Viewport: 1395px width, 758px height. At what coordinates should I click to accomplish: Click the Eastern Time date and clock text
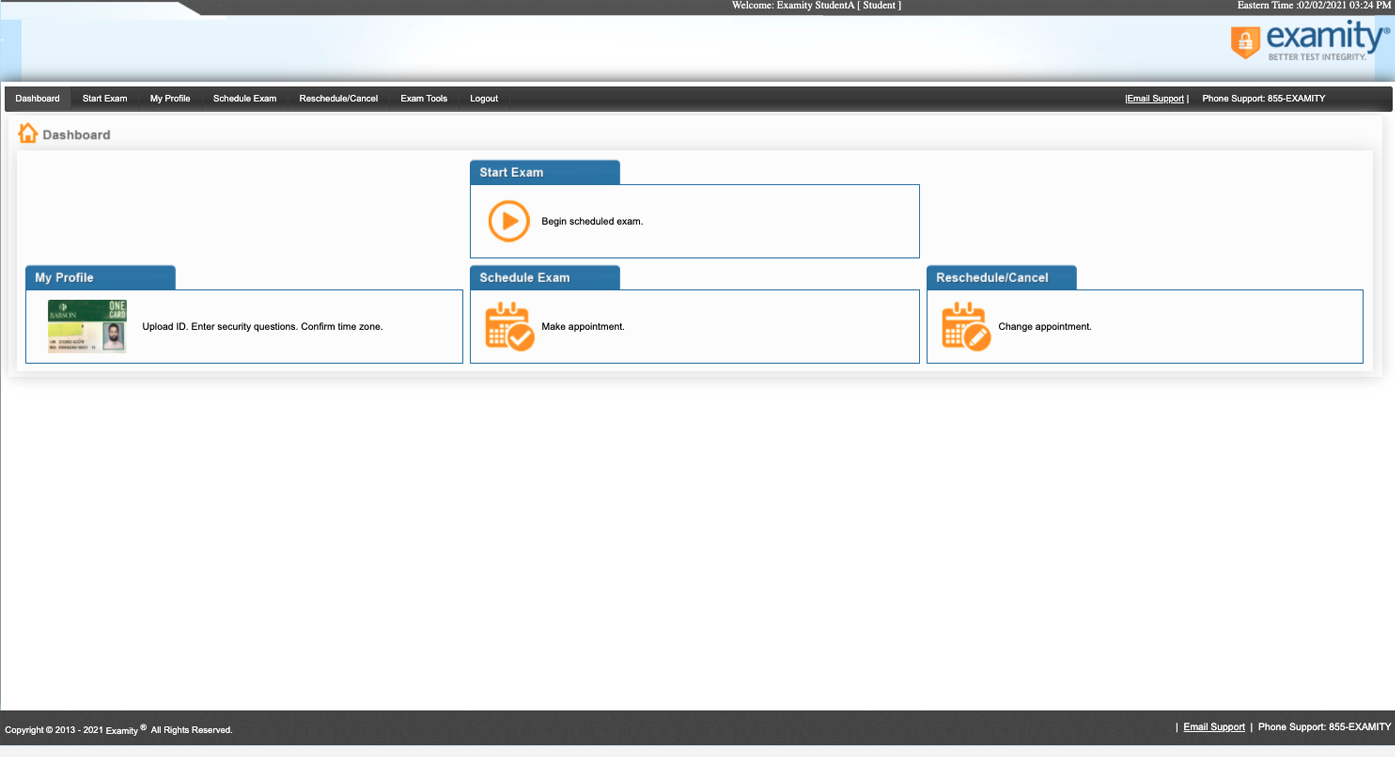pyautogui.click(x=1314, y=6)
